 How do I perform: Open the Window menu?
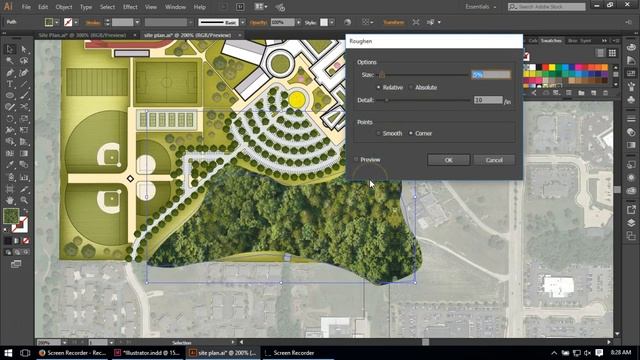[x=175, y=7]
